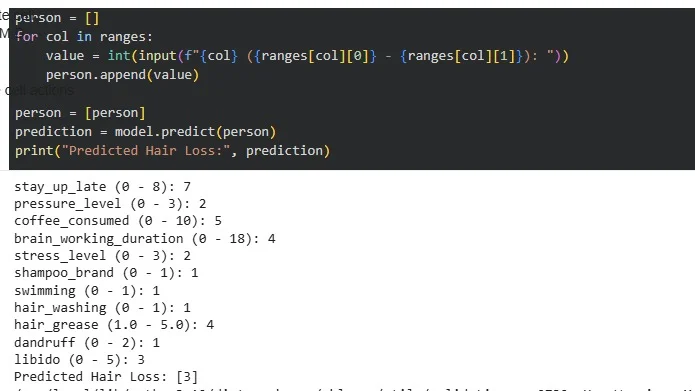Click the hair_washing output line
This screenshot has width=695, height=391.
102,308
